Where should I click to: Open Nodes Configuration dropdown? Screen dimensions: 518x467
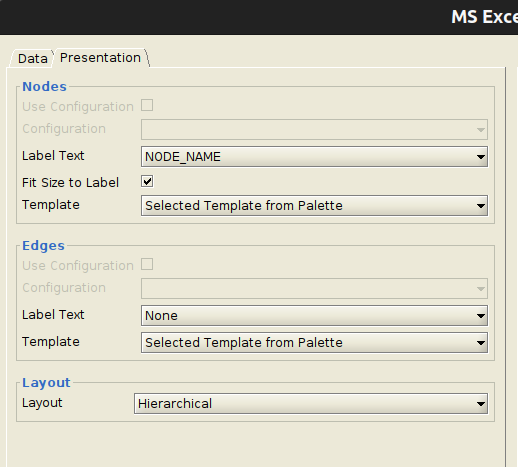[x=314, y=129]
